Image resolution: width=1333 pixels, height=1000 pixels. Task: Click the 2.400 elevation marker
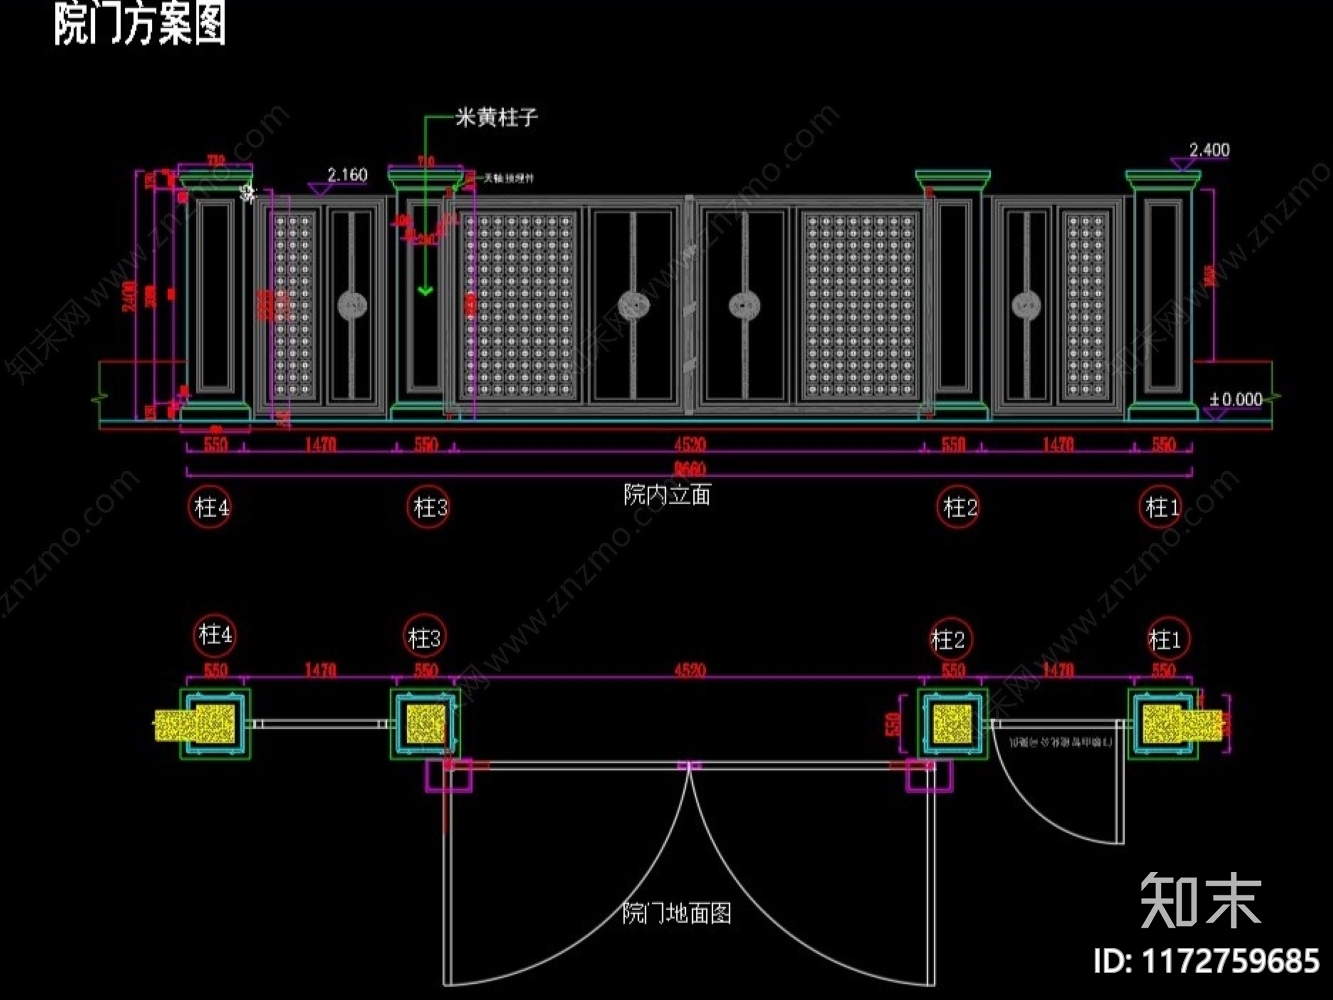1209,150
